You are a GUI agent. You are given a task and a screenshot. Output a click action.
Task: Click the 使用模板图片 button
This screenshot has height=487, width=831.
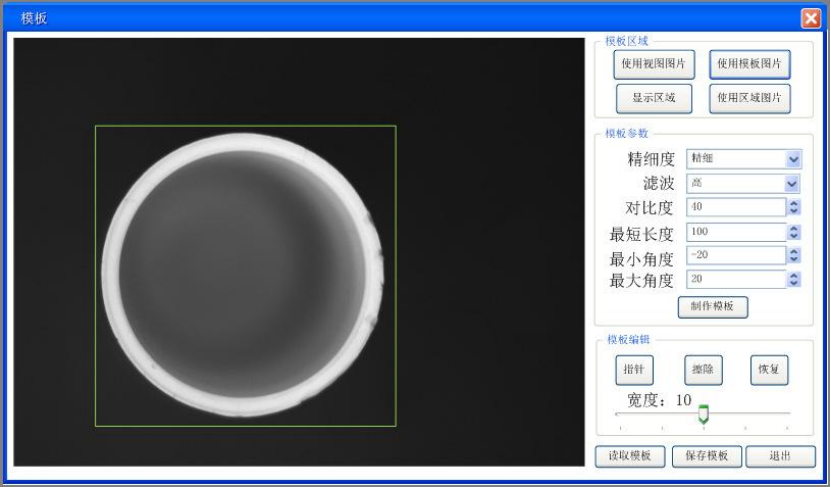click(749, 65)
